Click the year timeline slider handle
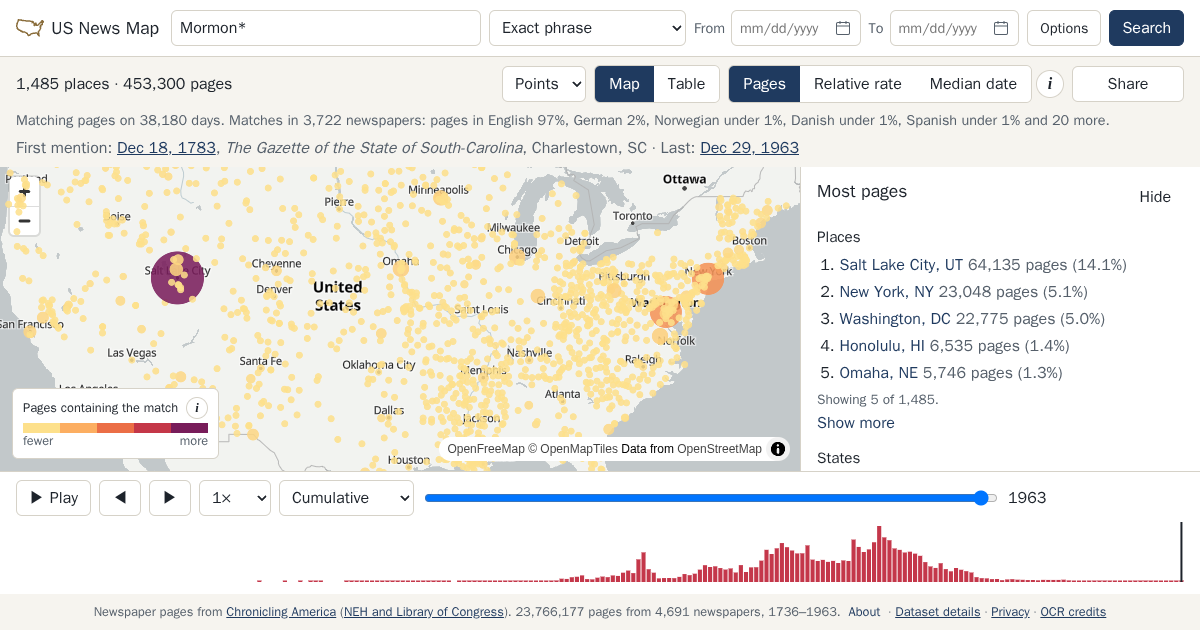 (982, 498)
